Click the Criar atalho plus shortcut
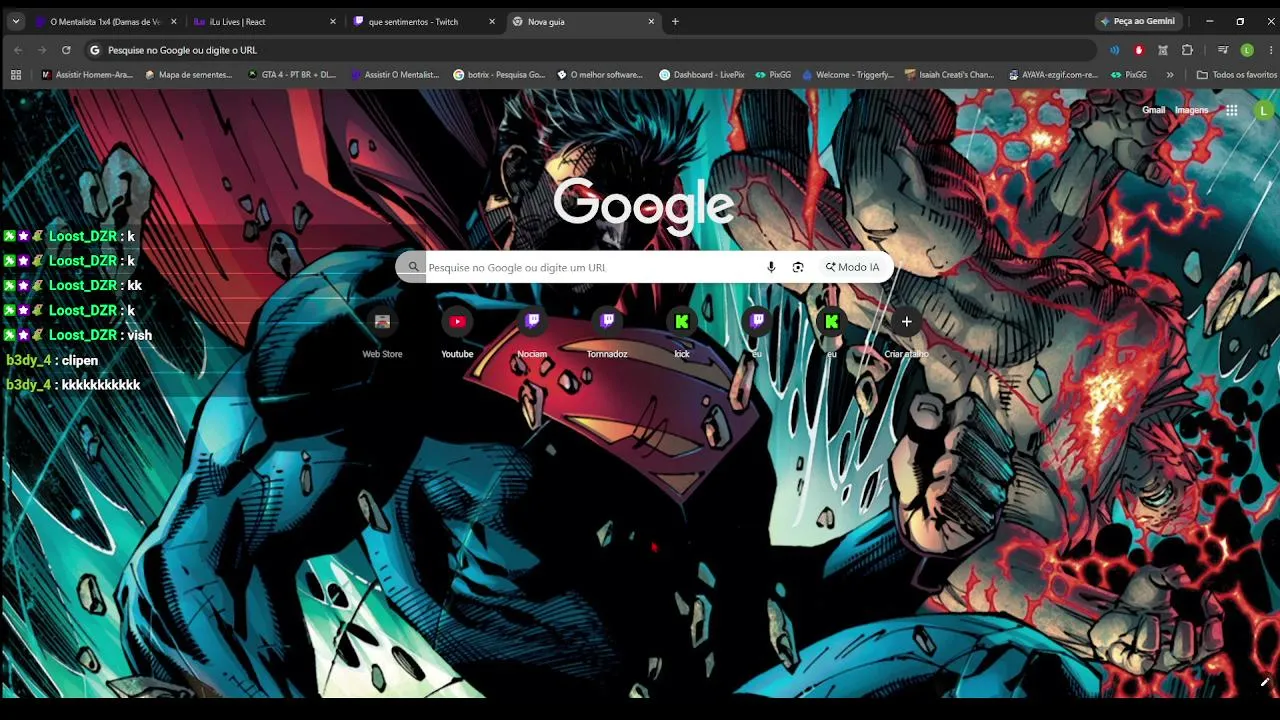Screen dimensions: 1280x720 [x=907, y=332]
